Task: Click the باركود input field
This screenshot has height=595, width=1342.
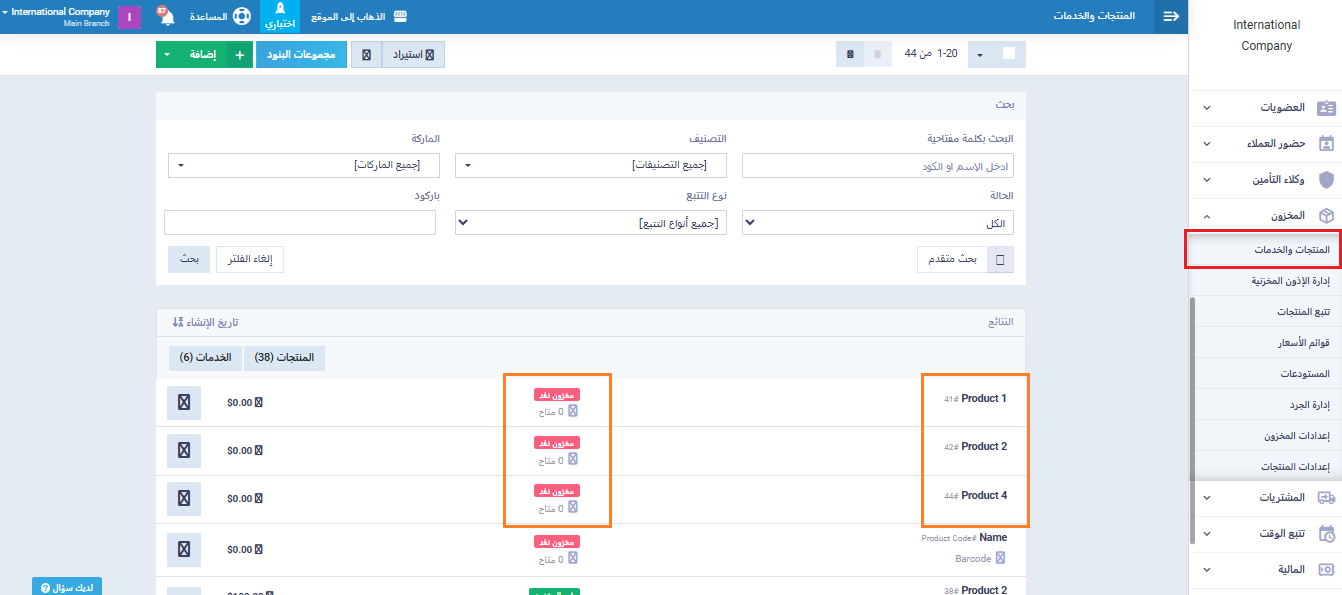Action: click(x=300, y=223)
